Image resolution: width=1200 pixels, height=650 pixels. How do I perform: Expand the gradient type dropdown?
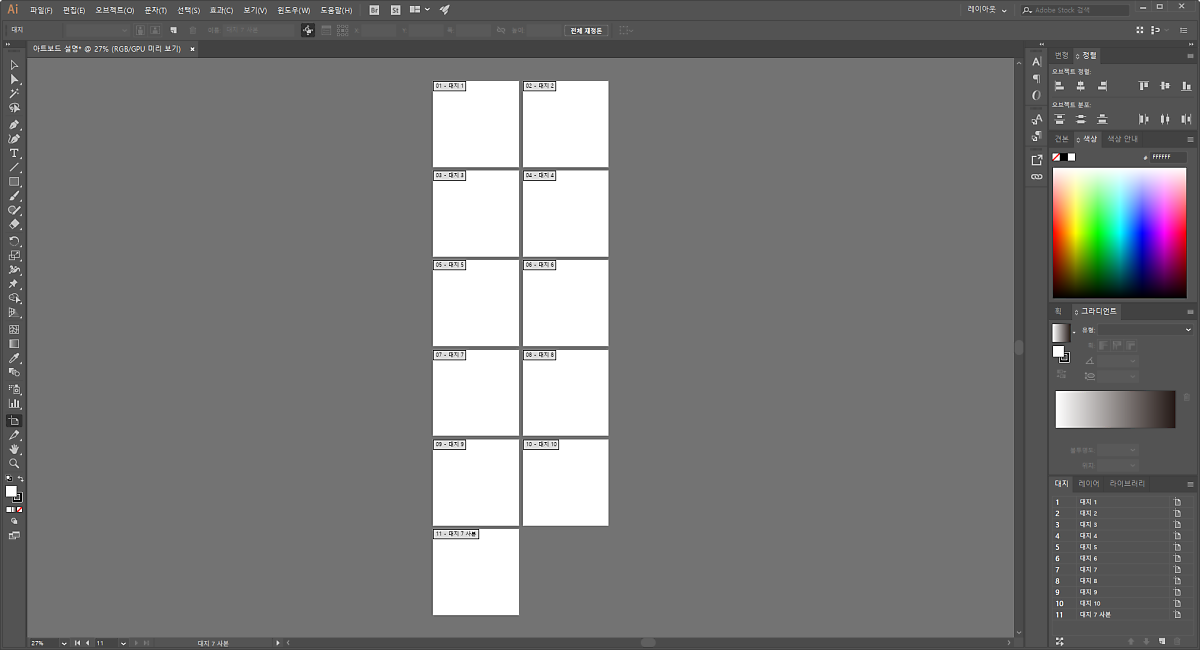1187,330
